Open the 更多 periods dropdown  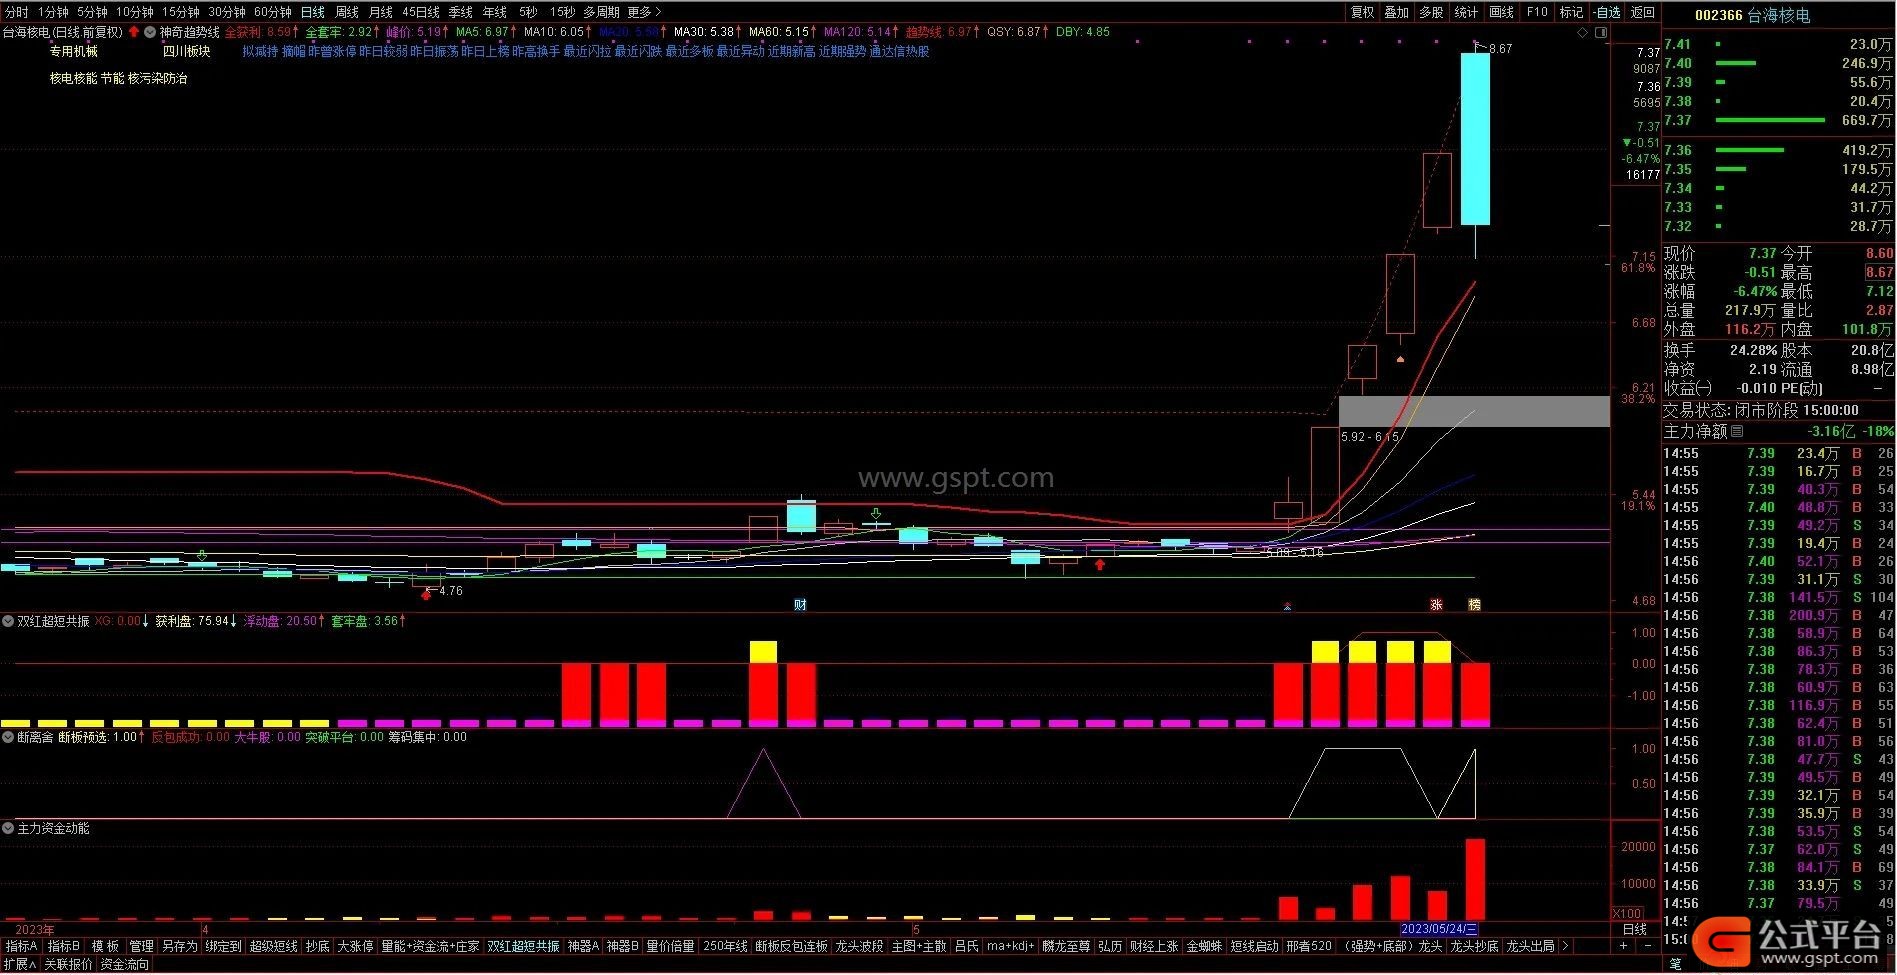click(643, 12)
